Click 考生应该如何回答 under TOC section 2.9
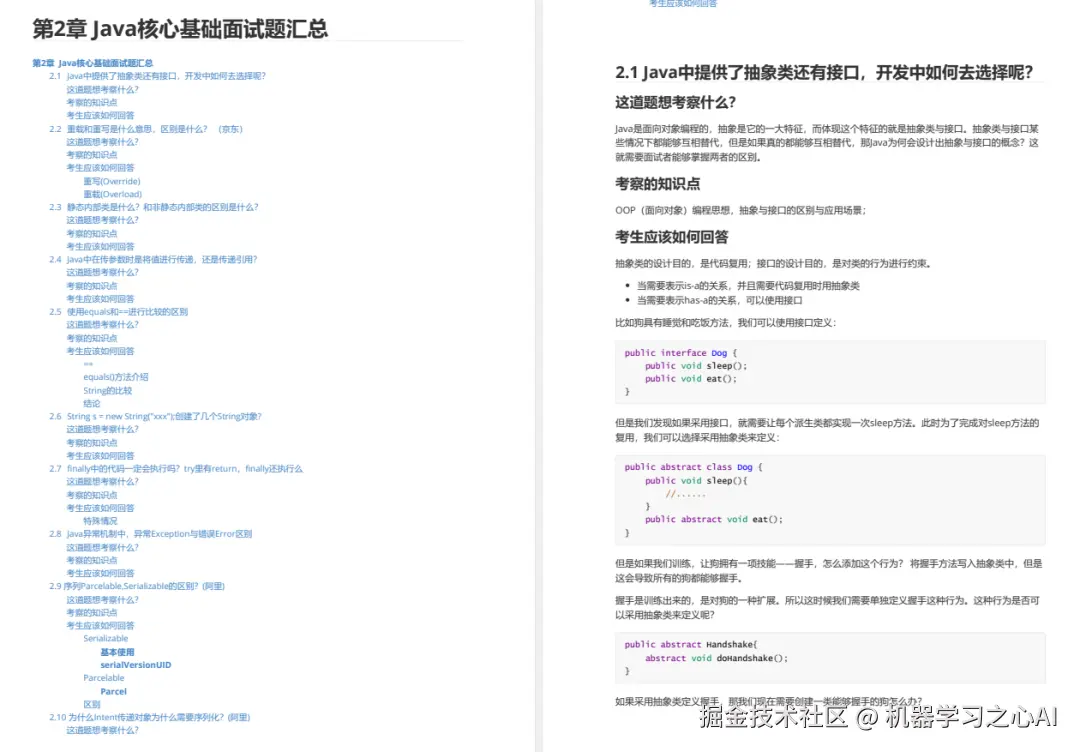This screenshot has height=752, width=1080. pyautogui.click(x=100, y=626)
